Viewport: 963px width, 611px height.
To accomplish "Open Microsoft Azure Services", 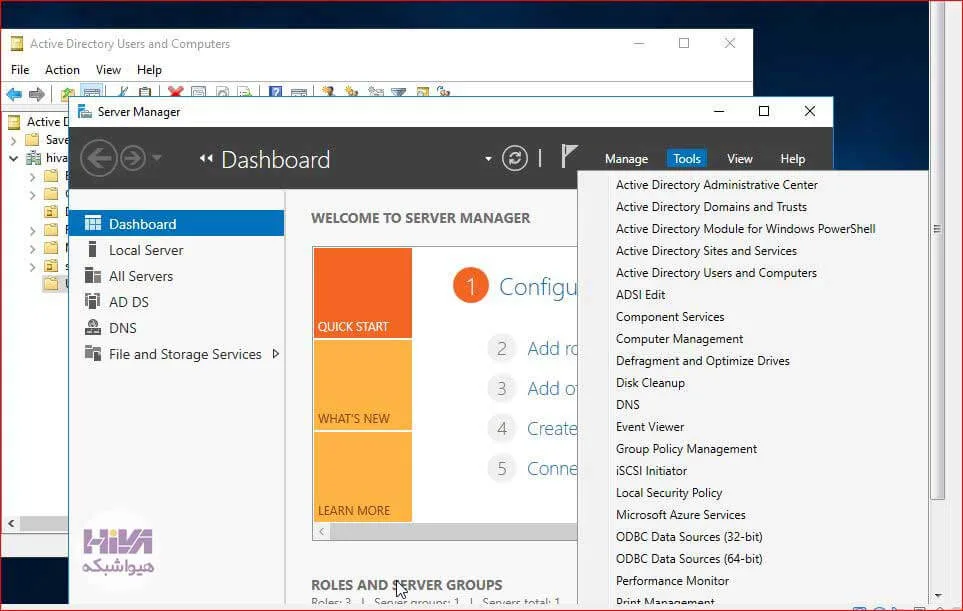I will point(680,515).
